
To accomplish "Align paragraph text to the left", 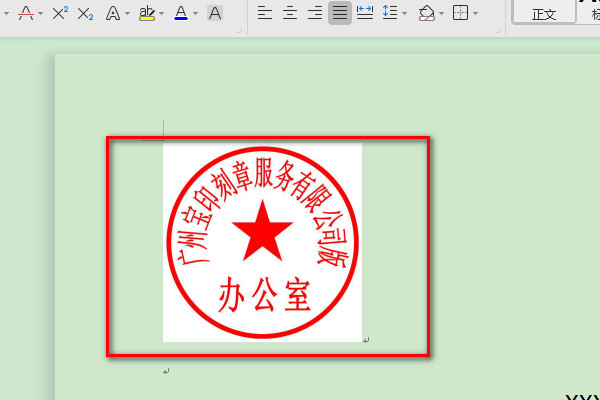I will click(x=264, y=13).
